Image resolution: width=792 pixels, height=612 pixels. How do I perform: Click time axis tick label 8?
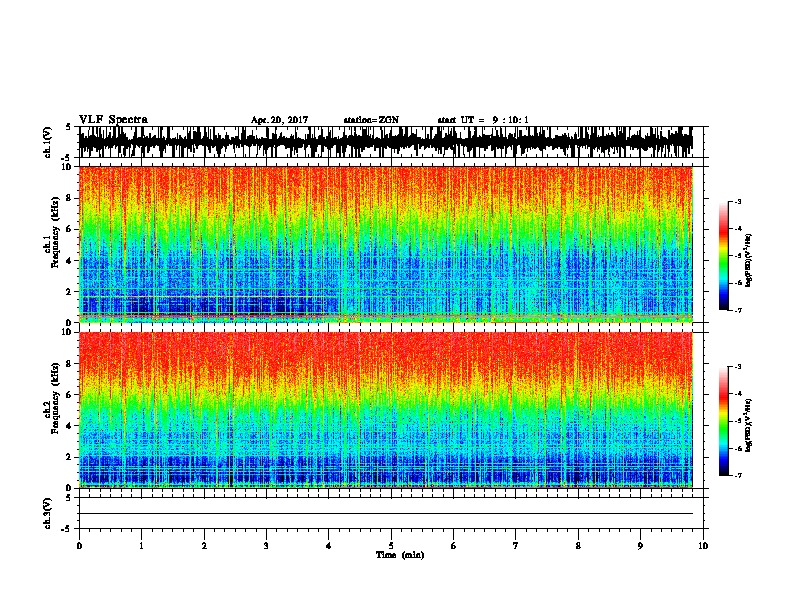(578, 546)
